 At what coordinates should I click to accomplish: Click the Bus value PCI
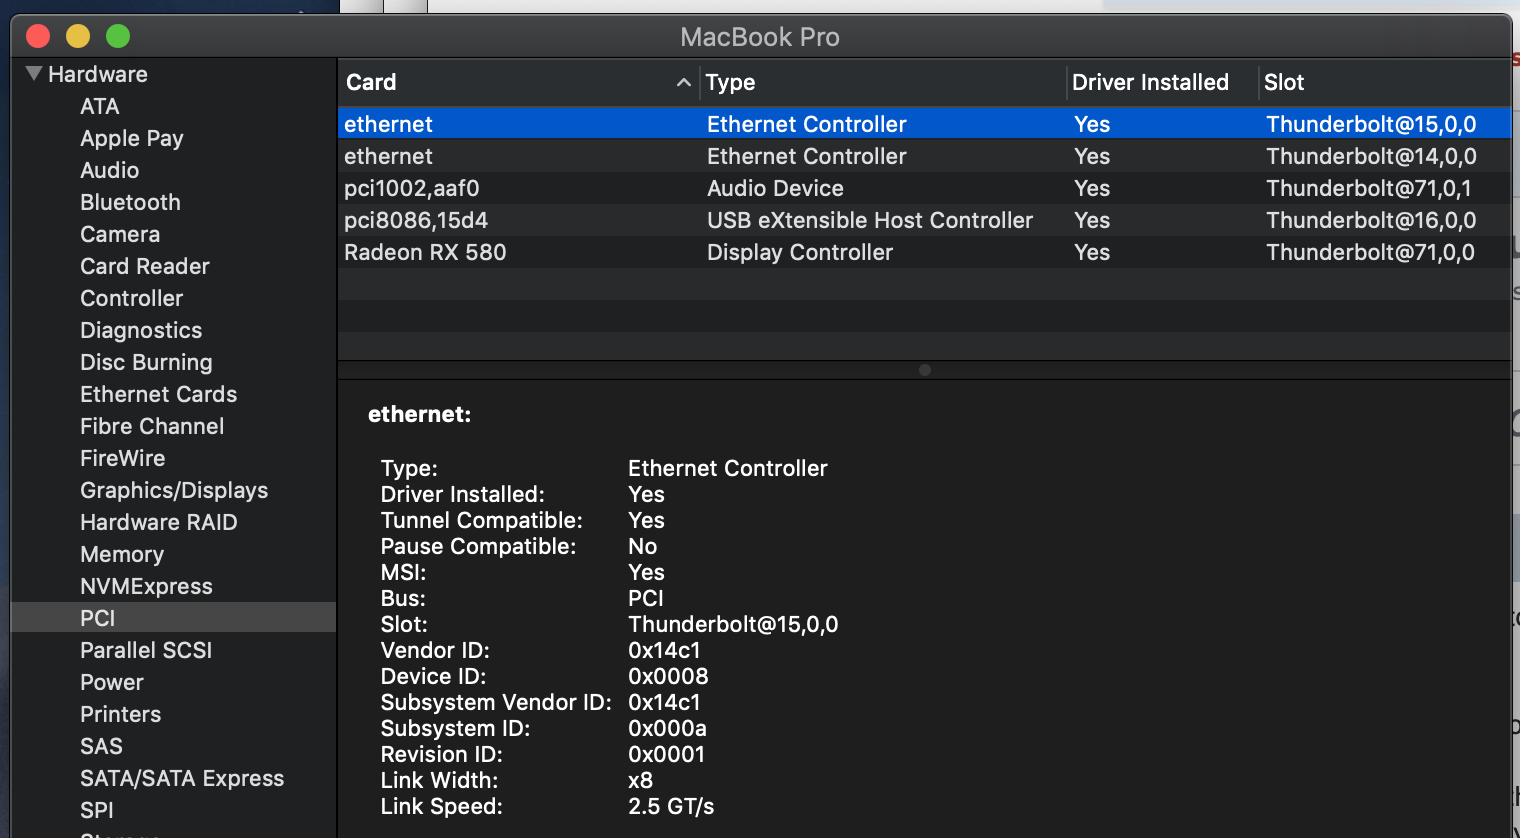click(645, 598)
